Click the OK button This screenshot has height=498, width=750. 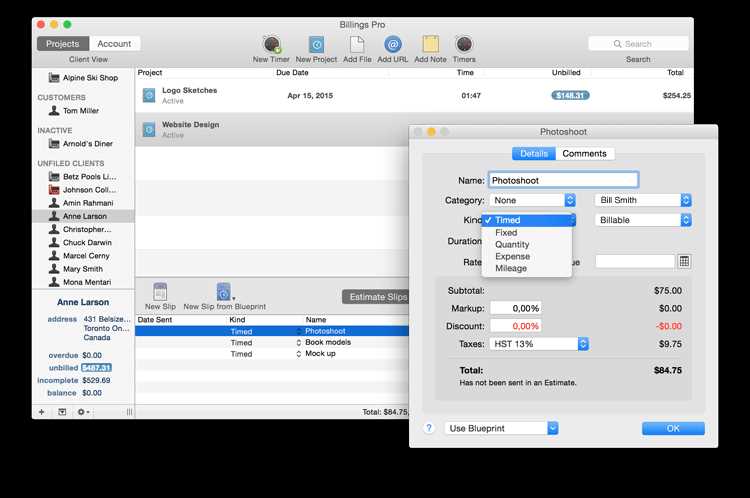(x=673, y=429)
